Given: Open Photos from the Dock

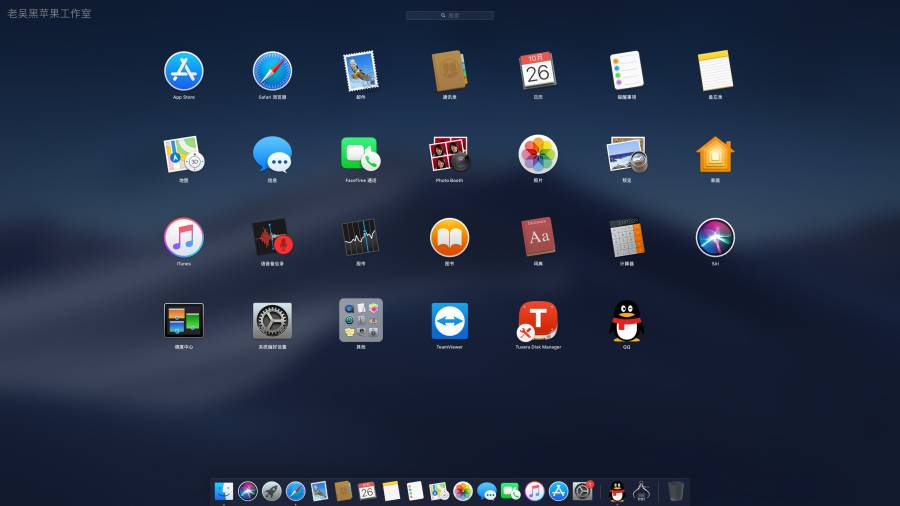Looking at the screenshot, I should (x=463, y=491).
